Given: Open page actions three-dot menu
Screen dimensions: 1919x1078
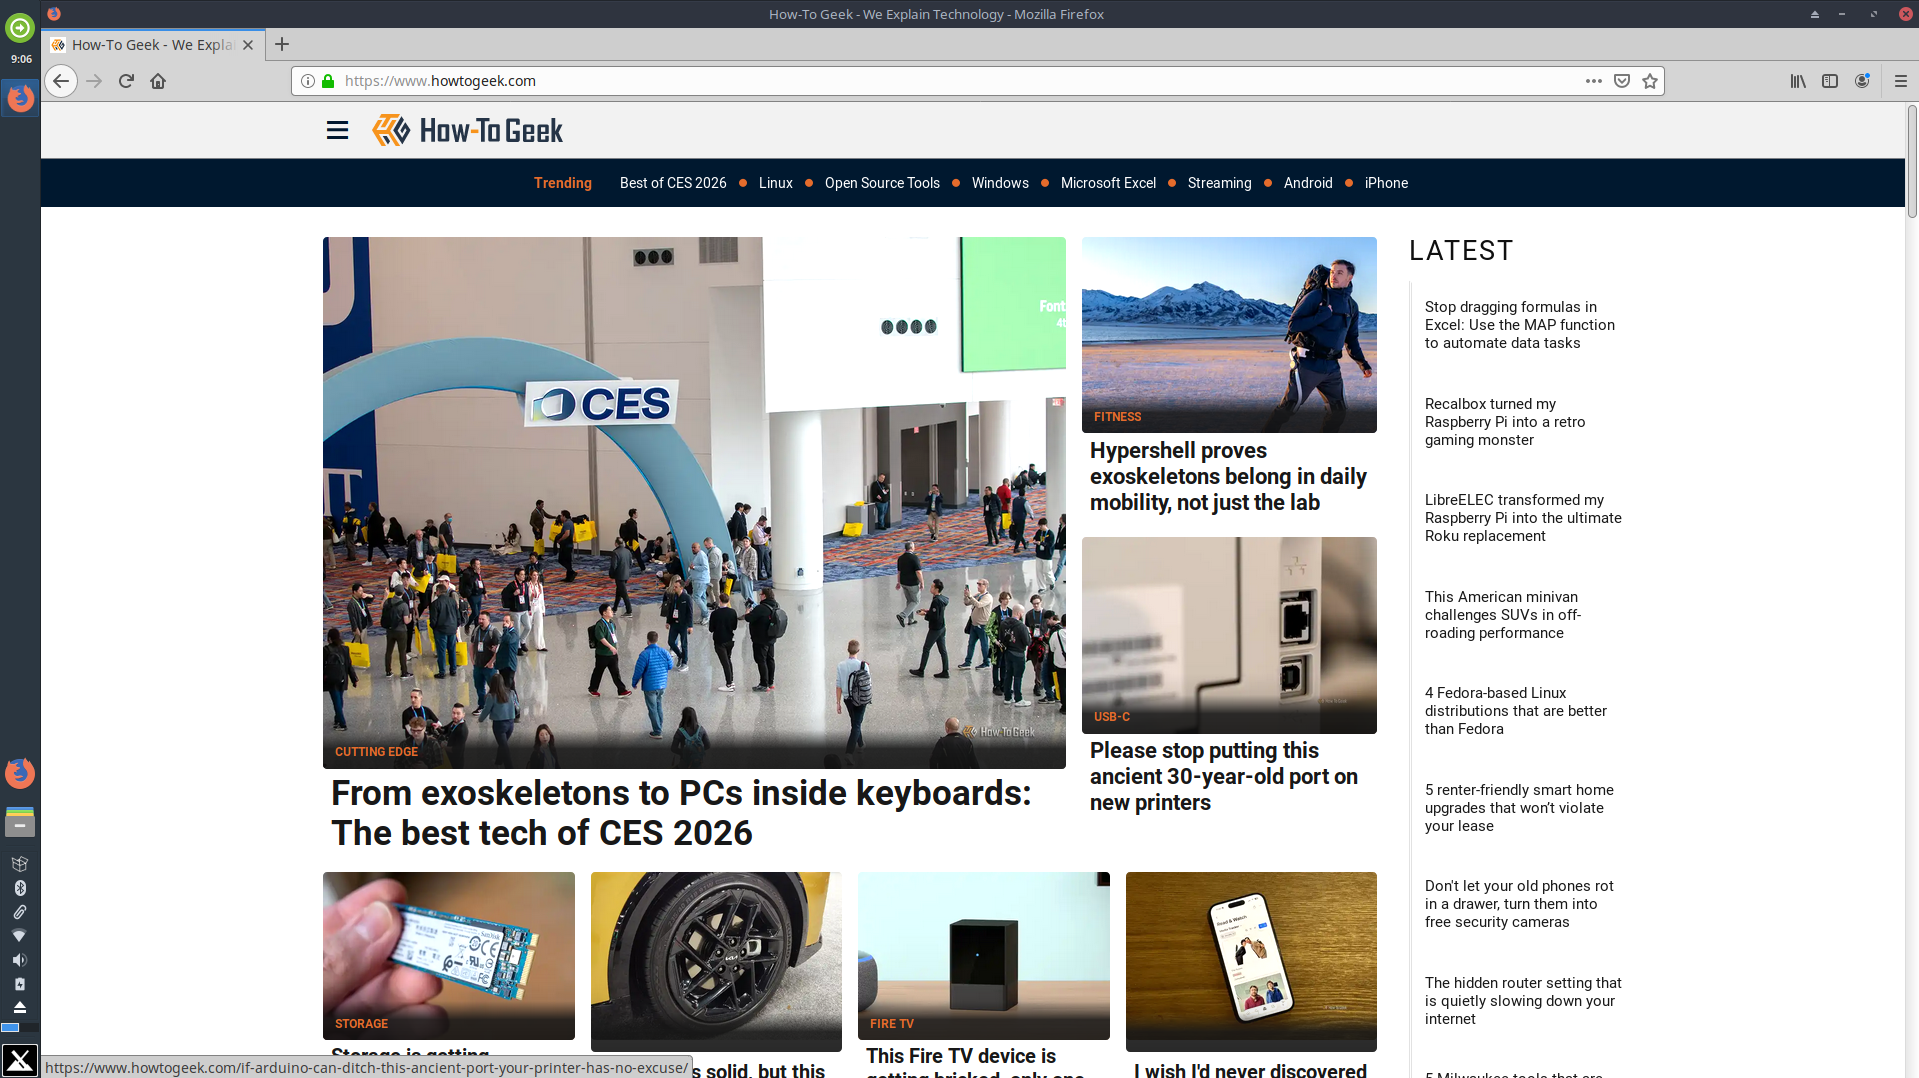Looking at the screenshot, I should pyautogui.click(x=1594, y=81).
